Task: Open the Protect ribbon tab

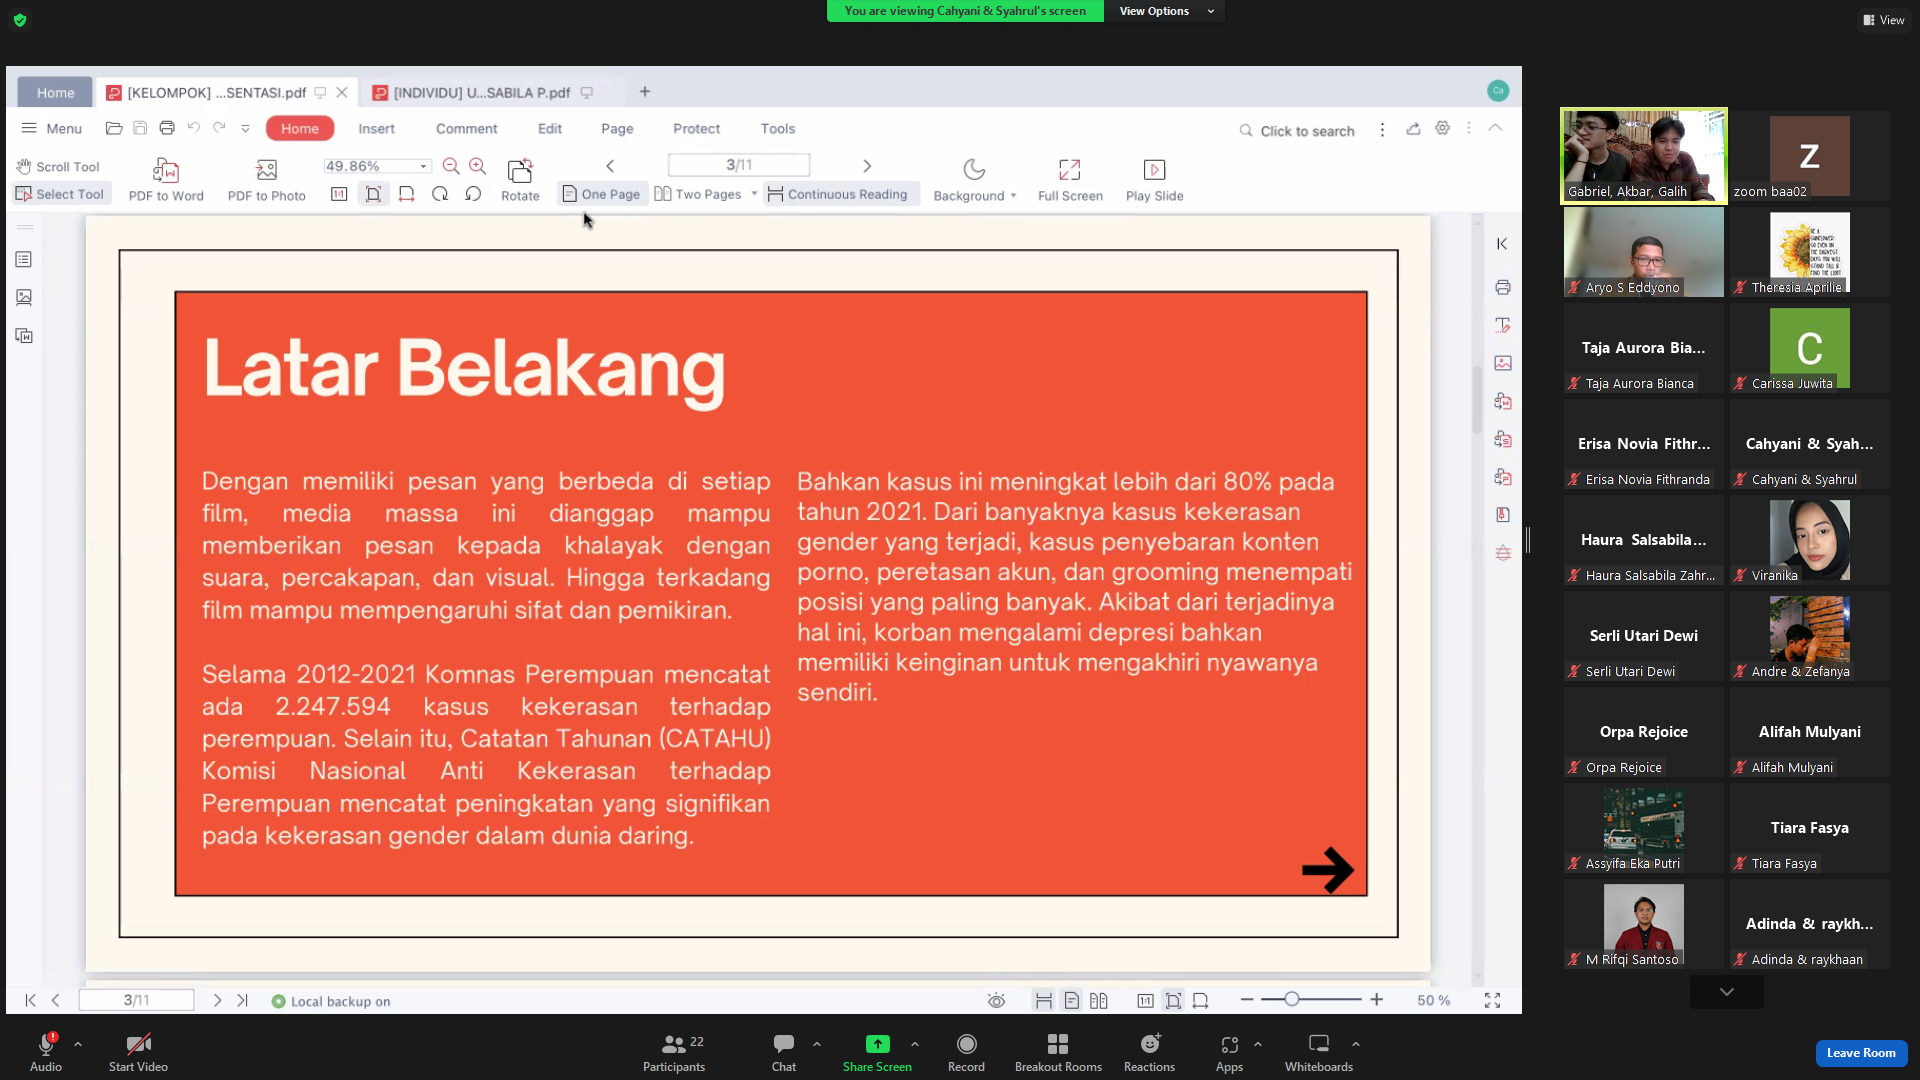Action: click(696, 128)
